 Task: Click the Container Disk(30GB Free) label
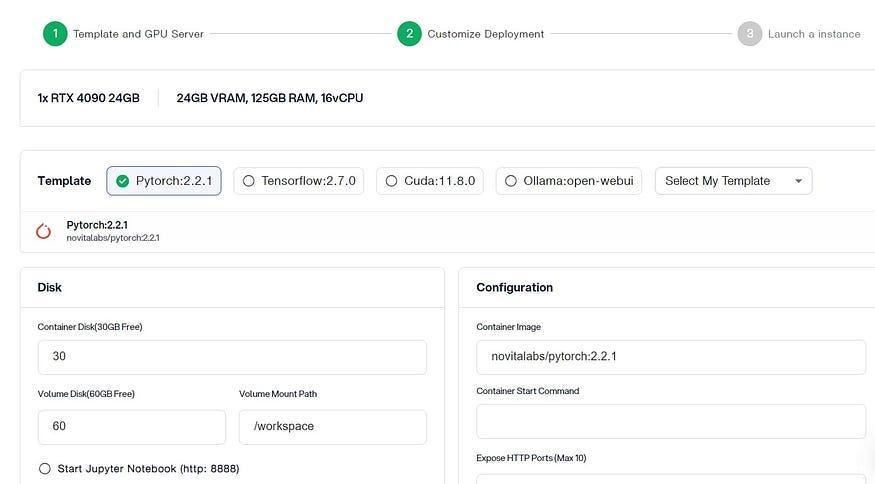click(89, 327)
